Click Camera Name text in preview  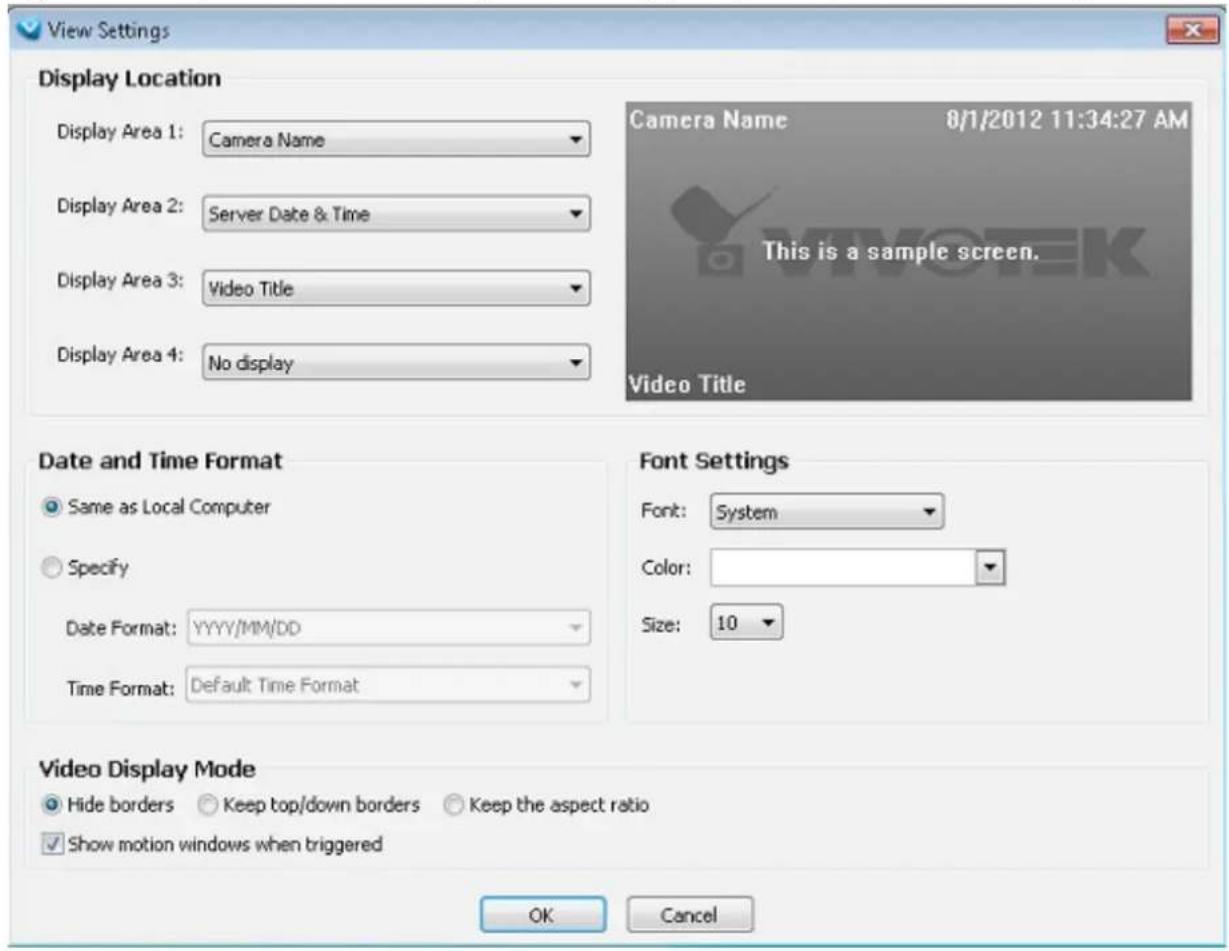(709, 121)
